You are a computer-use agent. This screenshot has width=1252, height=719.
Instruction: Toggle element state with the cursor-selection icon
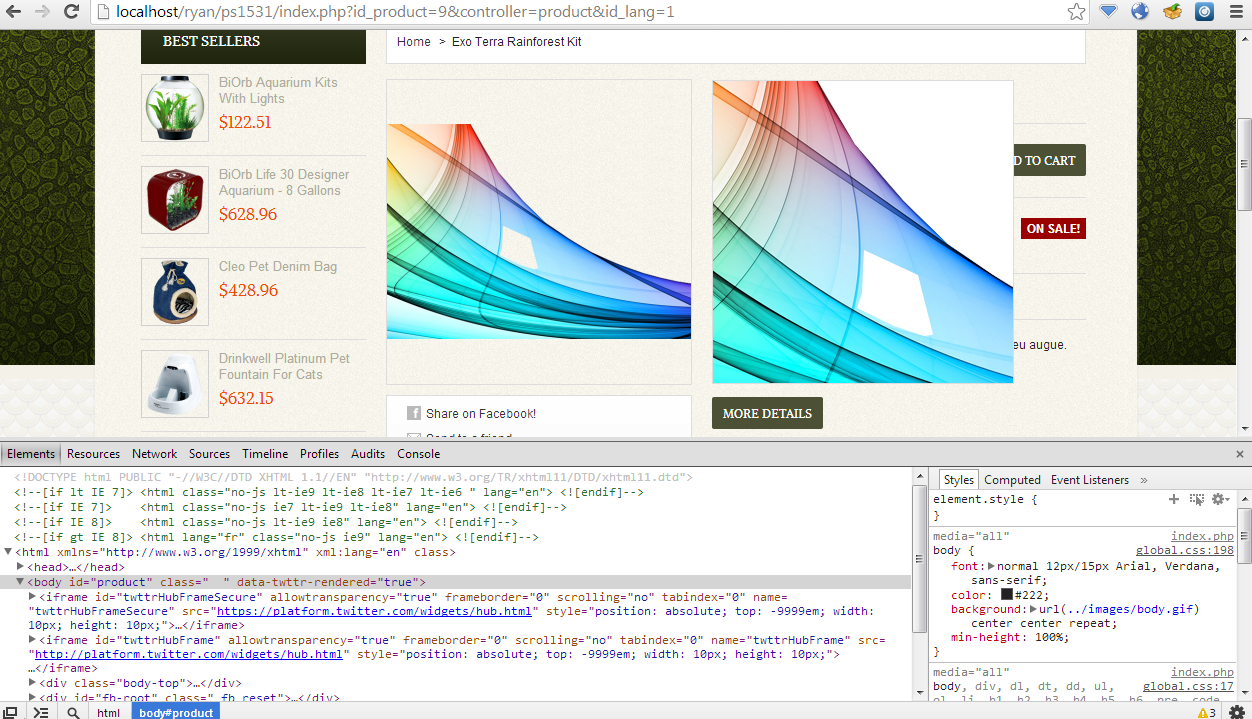click(x=1196, y=499)
